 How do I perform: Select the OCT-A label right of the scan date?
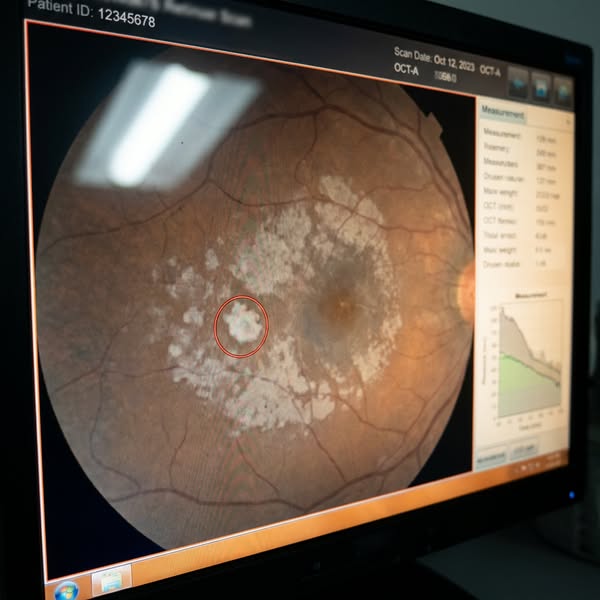(490, 71)
